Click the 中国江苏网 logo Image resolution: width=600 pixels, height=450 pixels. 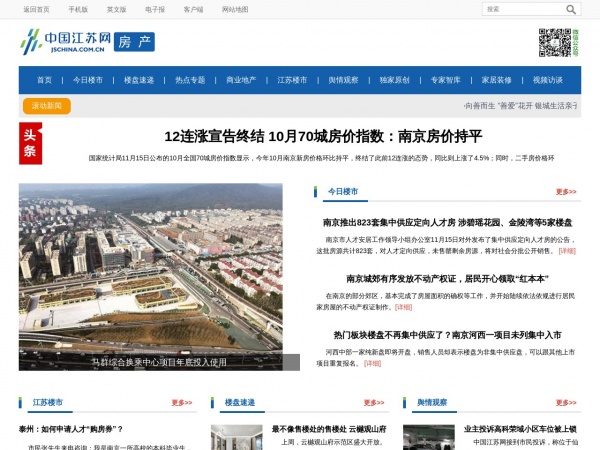65,42
